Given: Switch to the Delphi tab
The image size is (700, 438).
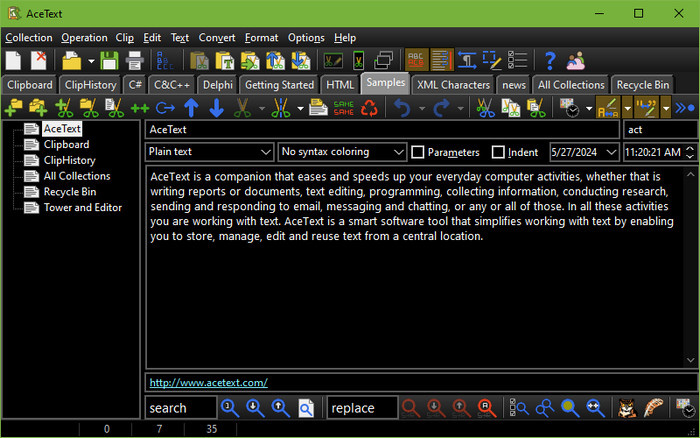Looking at the screenshot, I should [217, 85].
